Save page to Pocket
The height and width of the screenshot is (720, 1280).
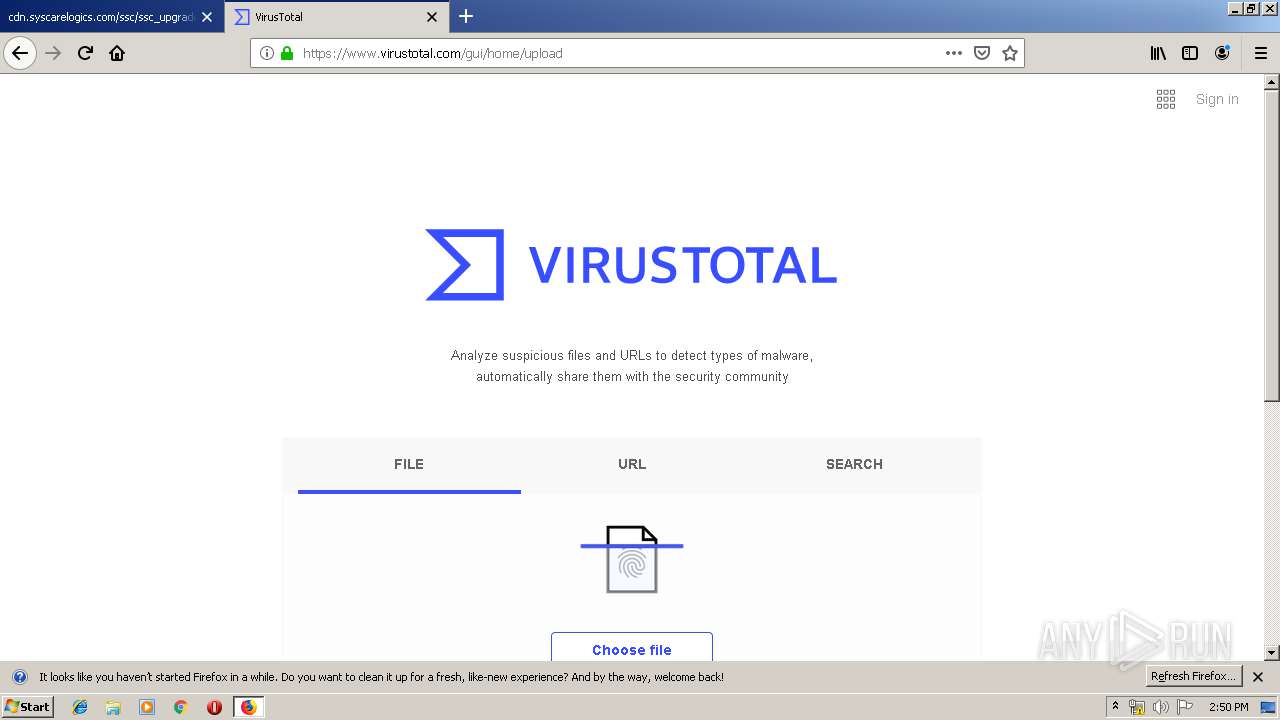[982, 53]
